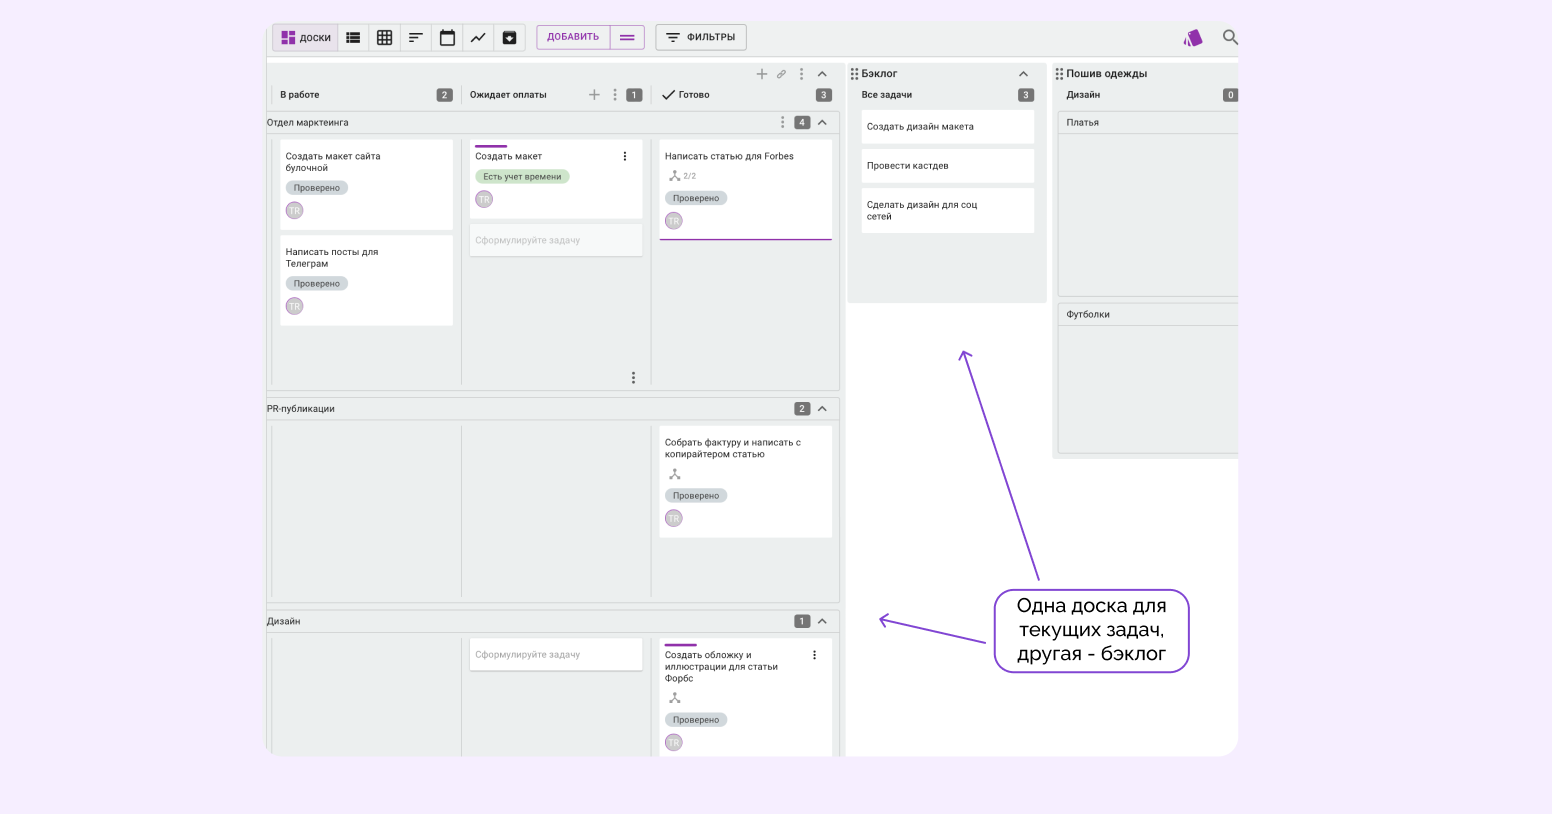Image resolution: width=1552 pixels, height=814 pixels.
Task: Open the Сделать дизайн для соц сетей card
Action: click(x=947, y=210)
